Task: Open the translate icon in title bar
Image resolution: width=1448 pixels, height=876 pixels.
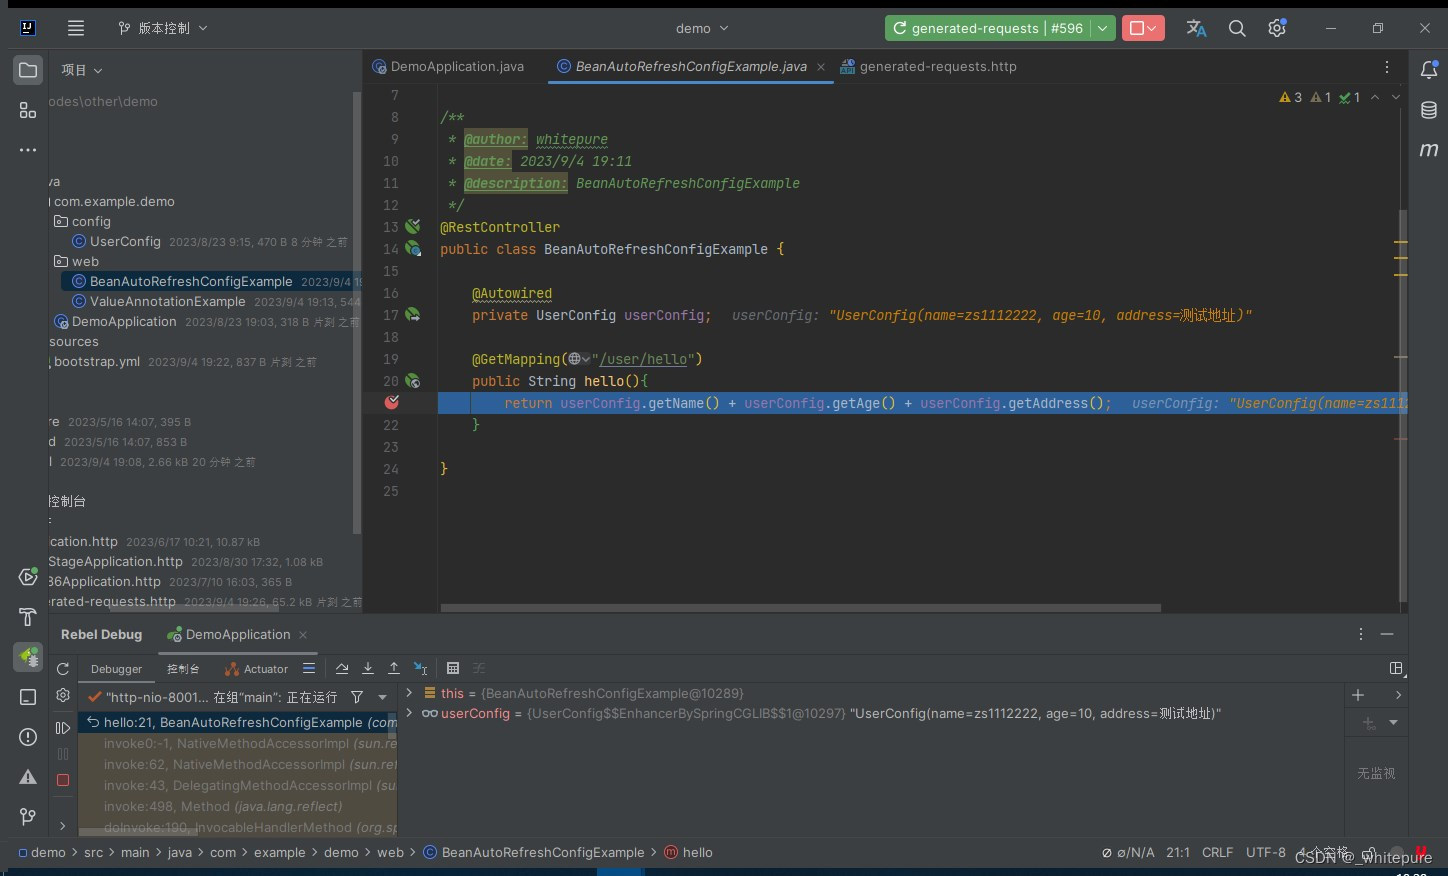Action: click(1196, 28)
